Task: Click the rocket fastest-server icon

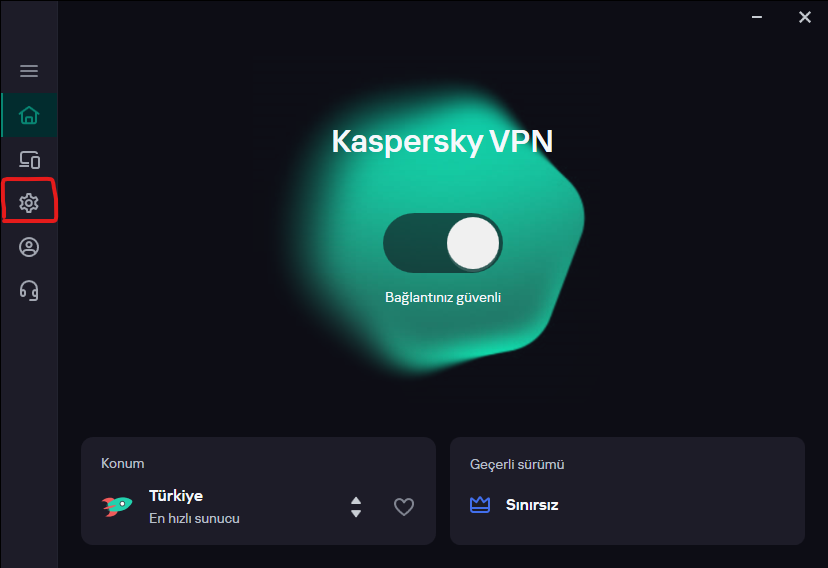Action: (117, 506)
